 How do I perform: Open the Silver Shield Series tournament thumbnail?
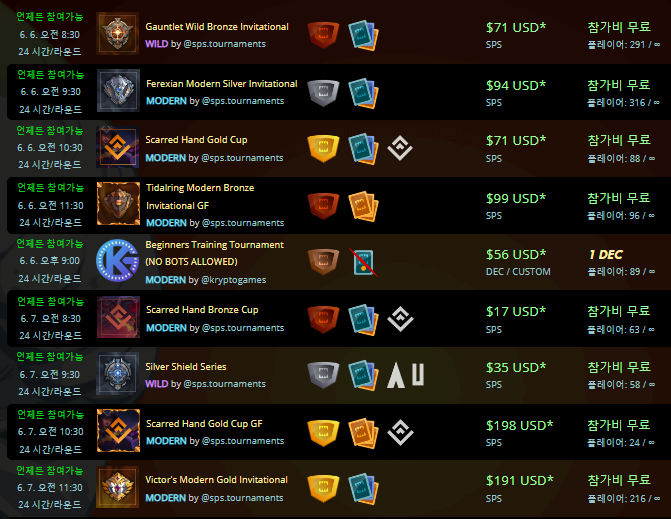118,374
